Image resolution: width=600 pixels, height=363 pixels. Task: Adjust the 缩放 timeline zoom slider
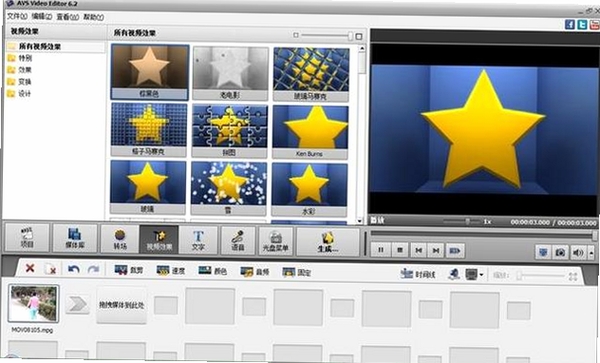[x=541, y=275]
